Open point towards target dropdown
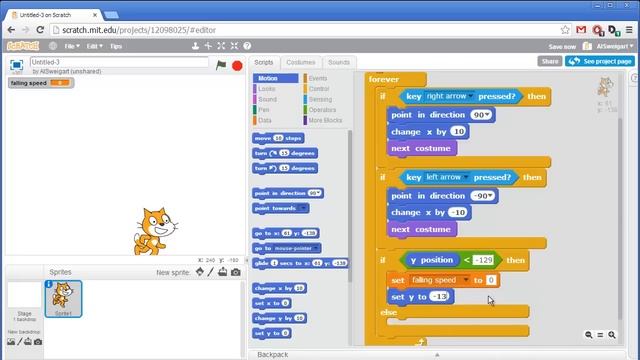The width and height of the screenshot is (640, 360). coord(303,208)
